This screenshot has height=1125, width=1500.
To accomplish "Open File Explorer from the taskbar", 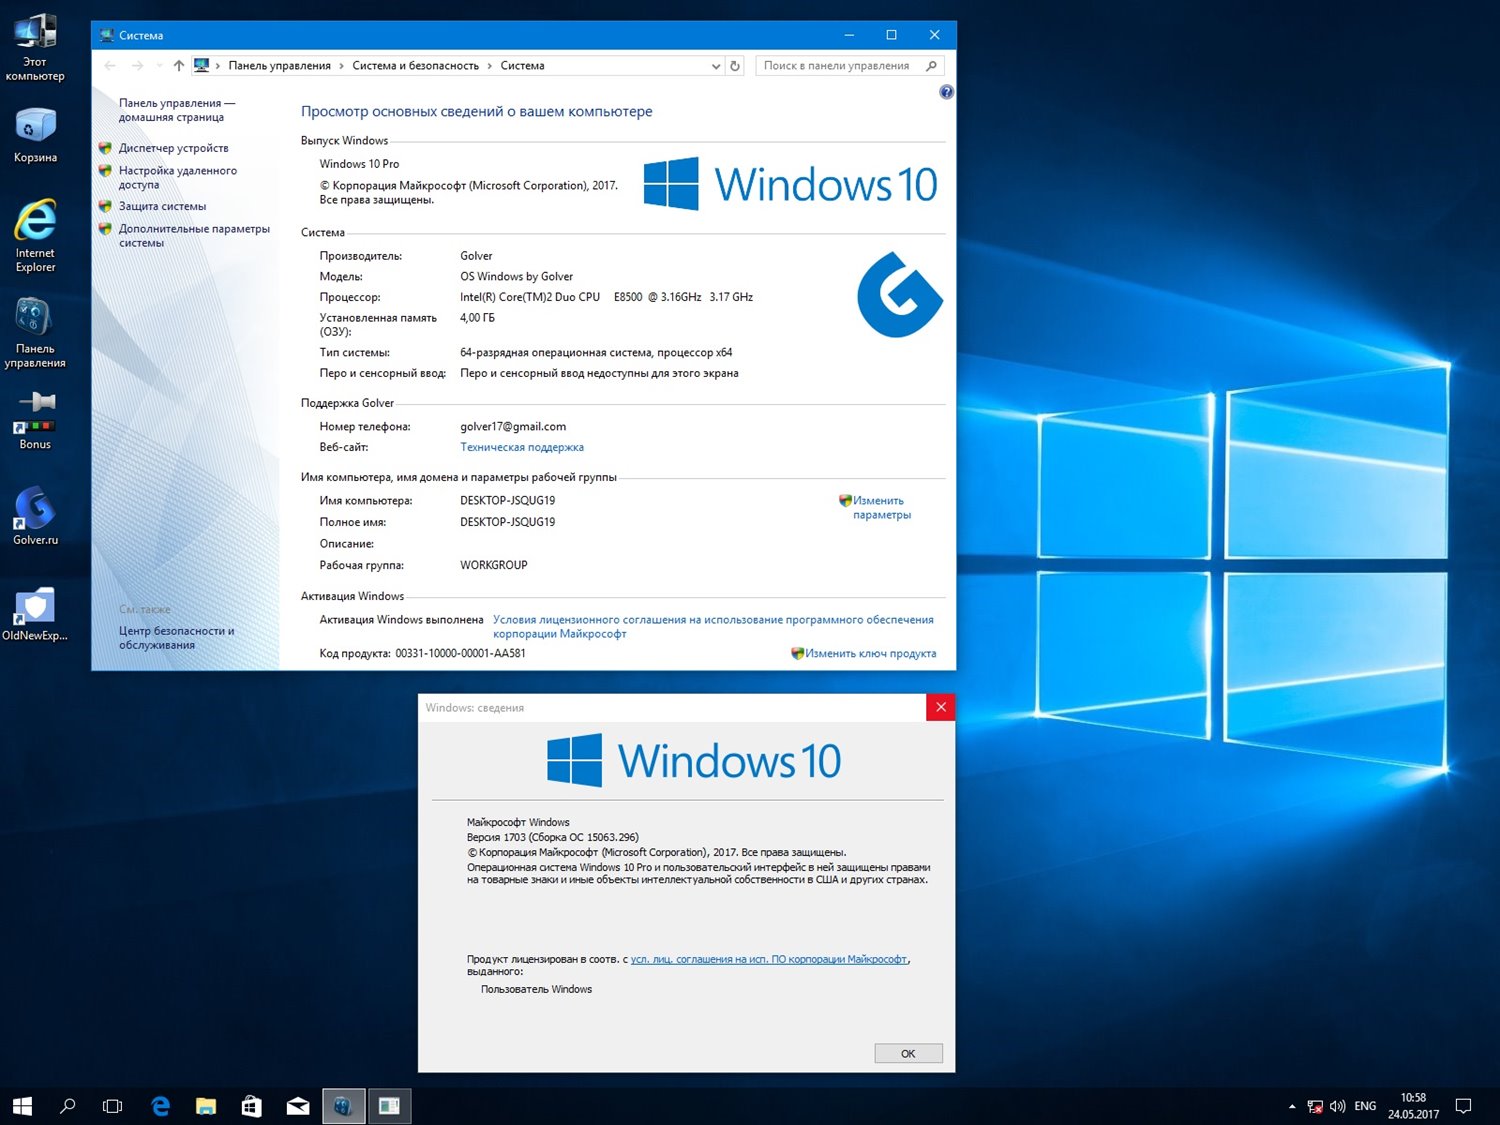I will pyautogui.click(x=206, y=1106).
